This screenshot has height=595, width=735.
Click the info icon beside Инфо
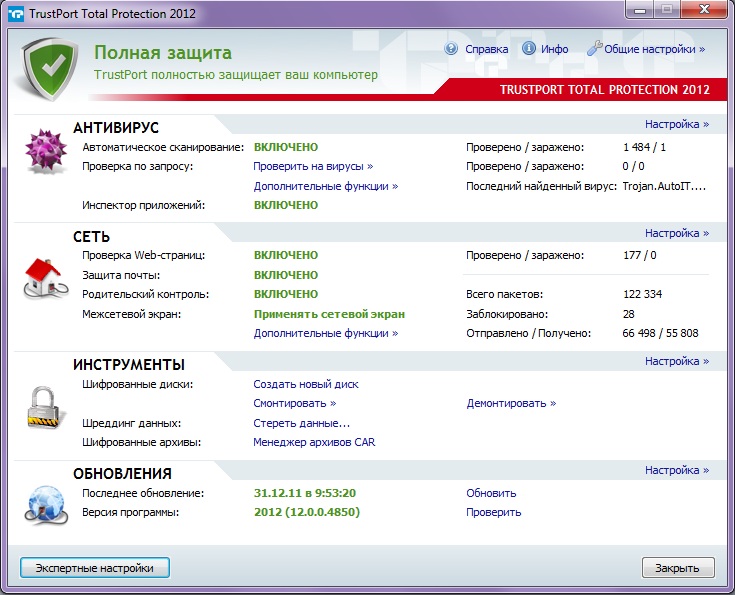529,49
